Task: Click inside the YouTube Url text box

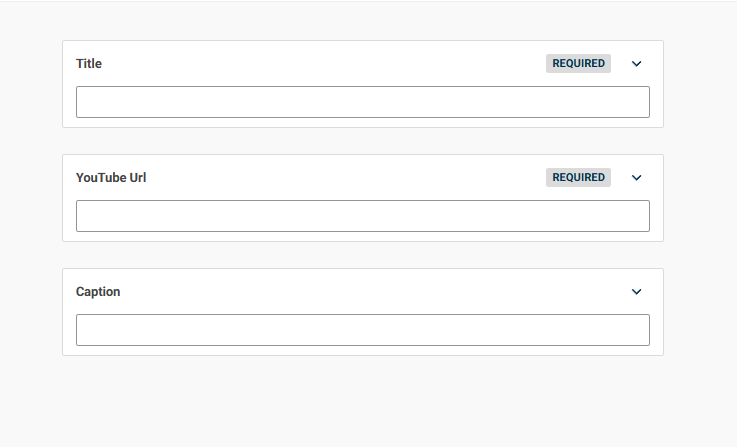Action: tap(363, 216)
